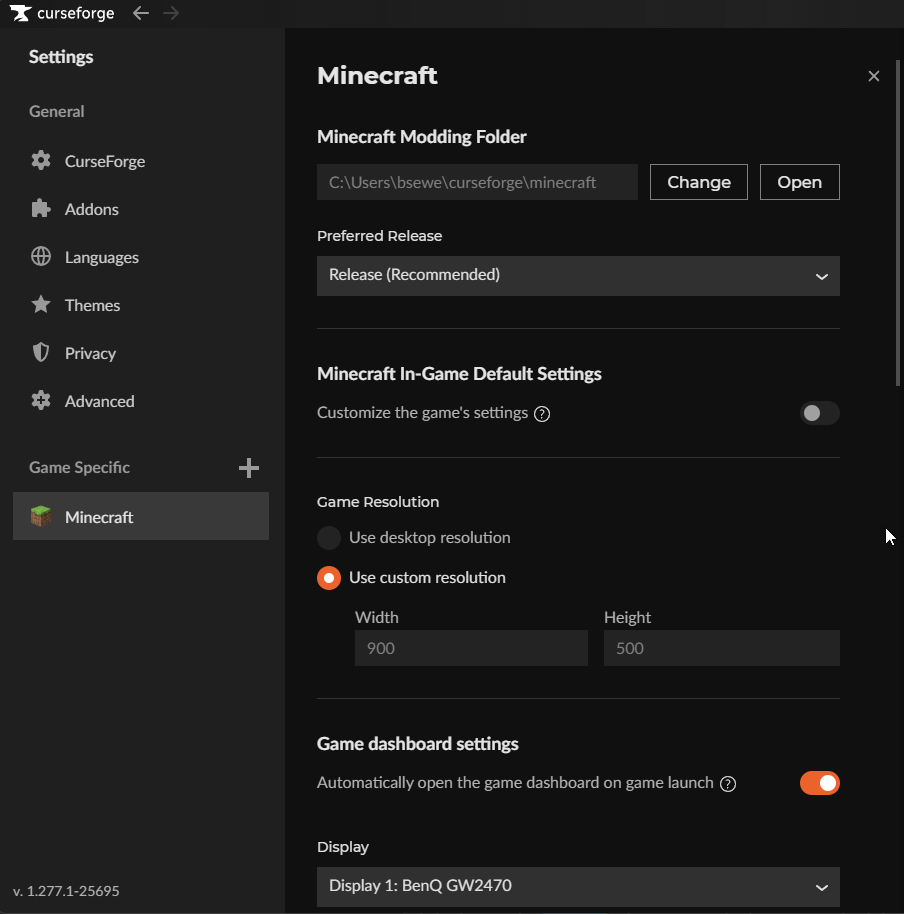Select Minecraft under Game Specific
The image size is (904, 914).
140,516
